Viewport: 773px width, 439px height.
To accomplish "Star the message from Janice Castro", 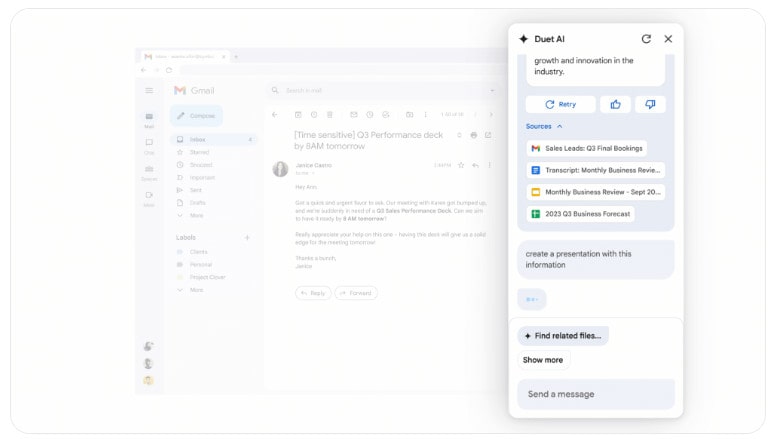I will [x=461, y=165].
